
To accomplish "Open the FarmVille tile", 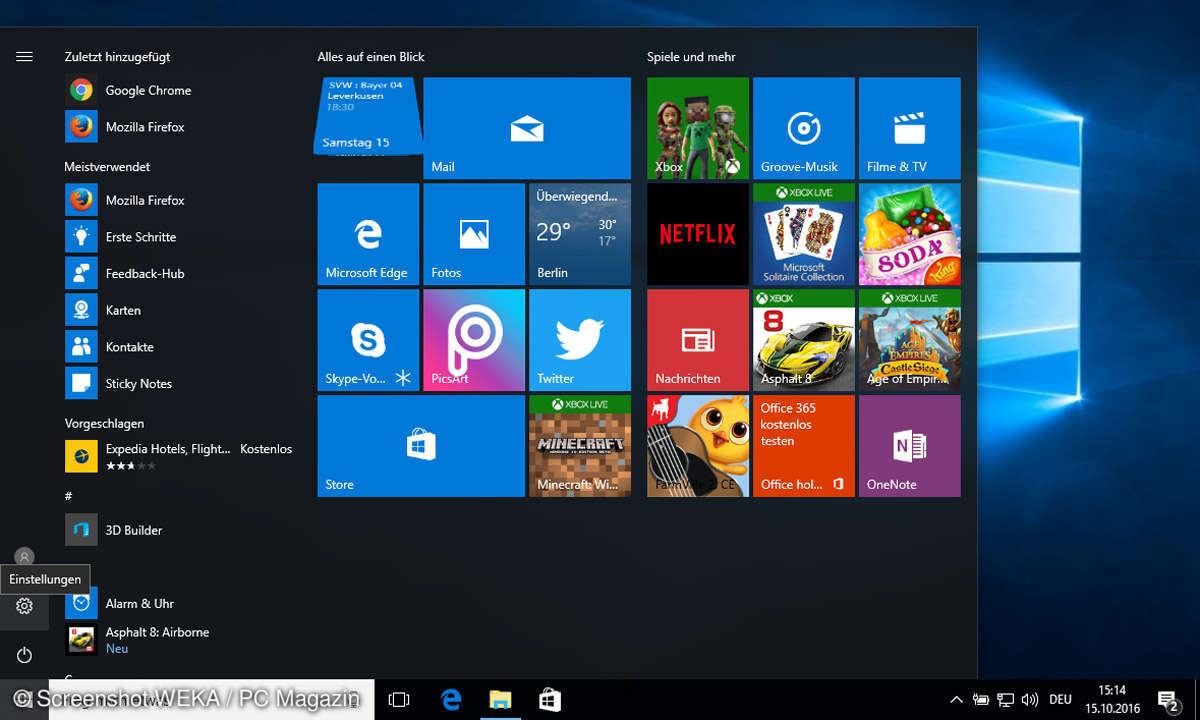I will click(x=698, y=446).
